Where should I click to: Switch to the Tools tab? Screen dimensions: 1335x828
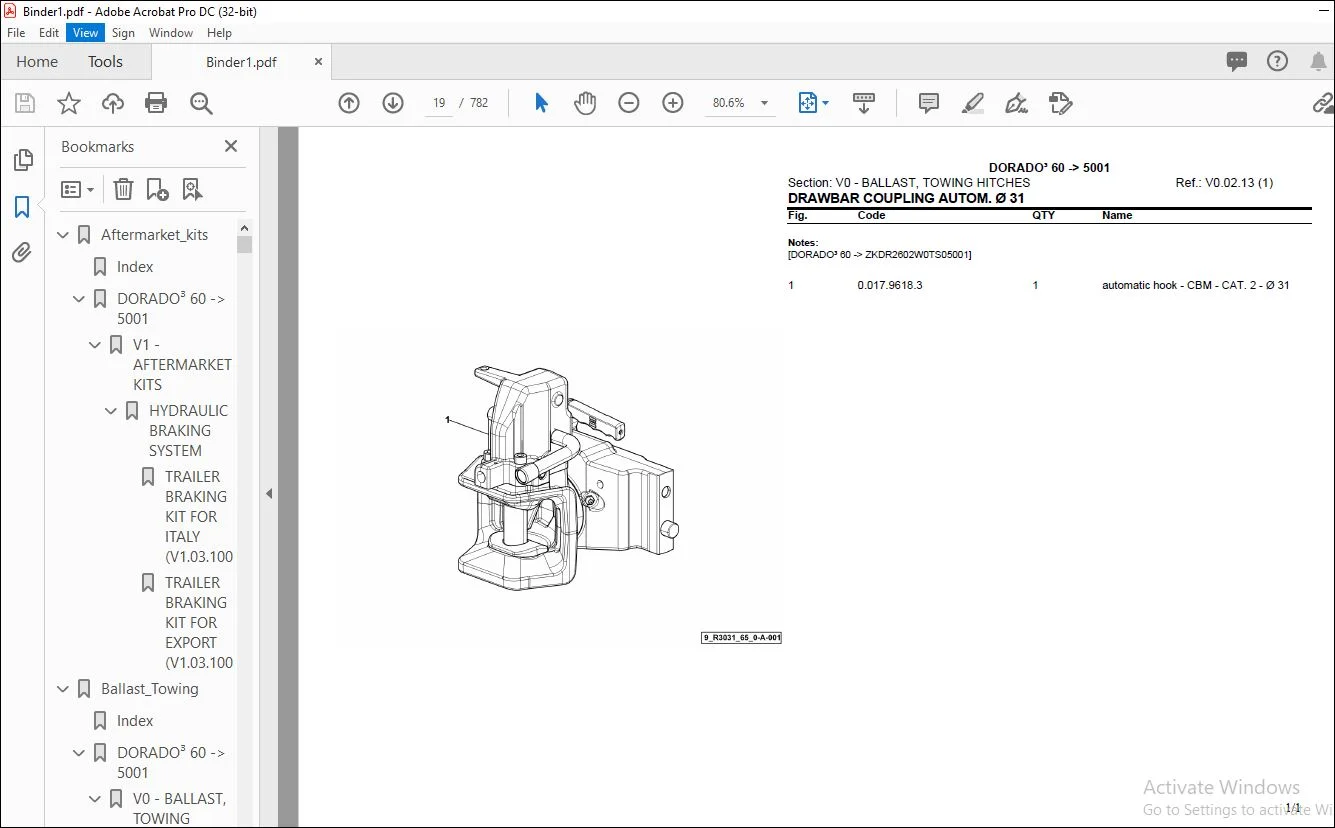105,62
